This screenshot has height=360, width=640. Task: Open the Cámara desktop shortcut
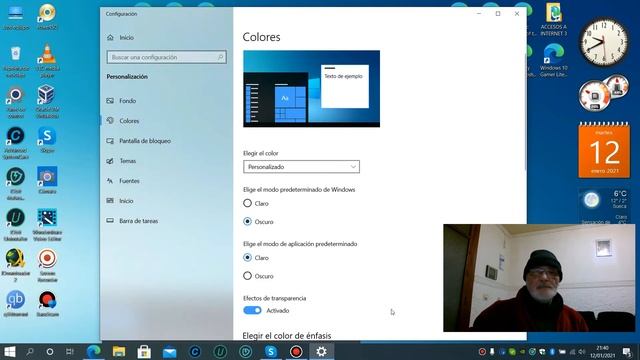click(47, 180)
